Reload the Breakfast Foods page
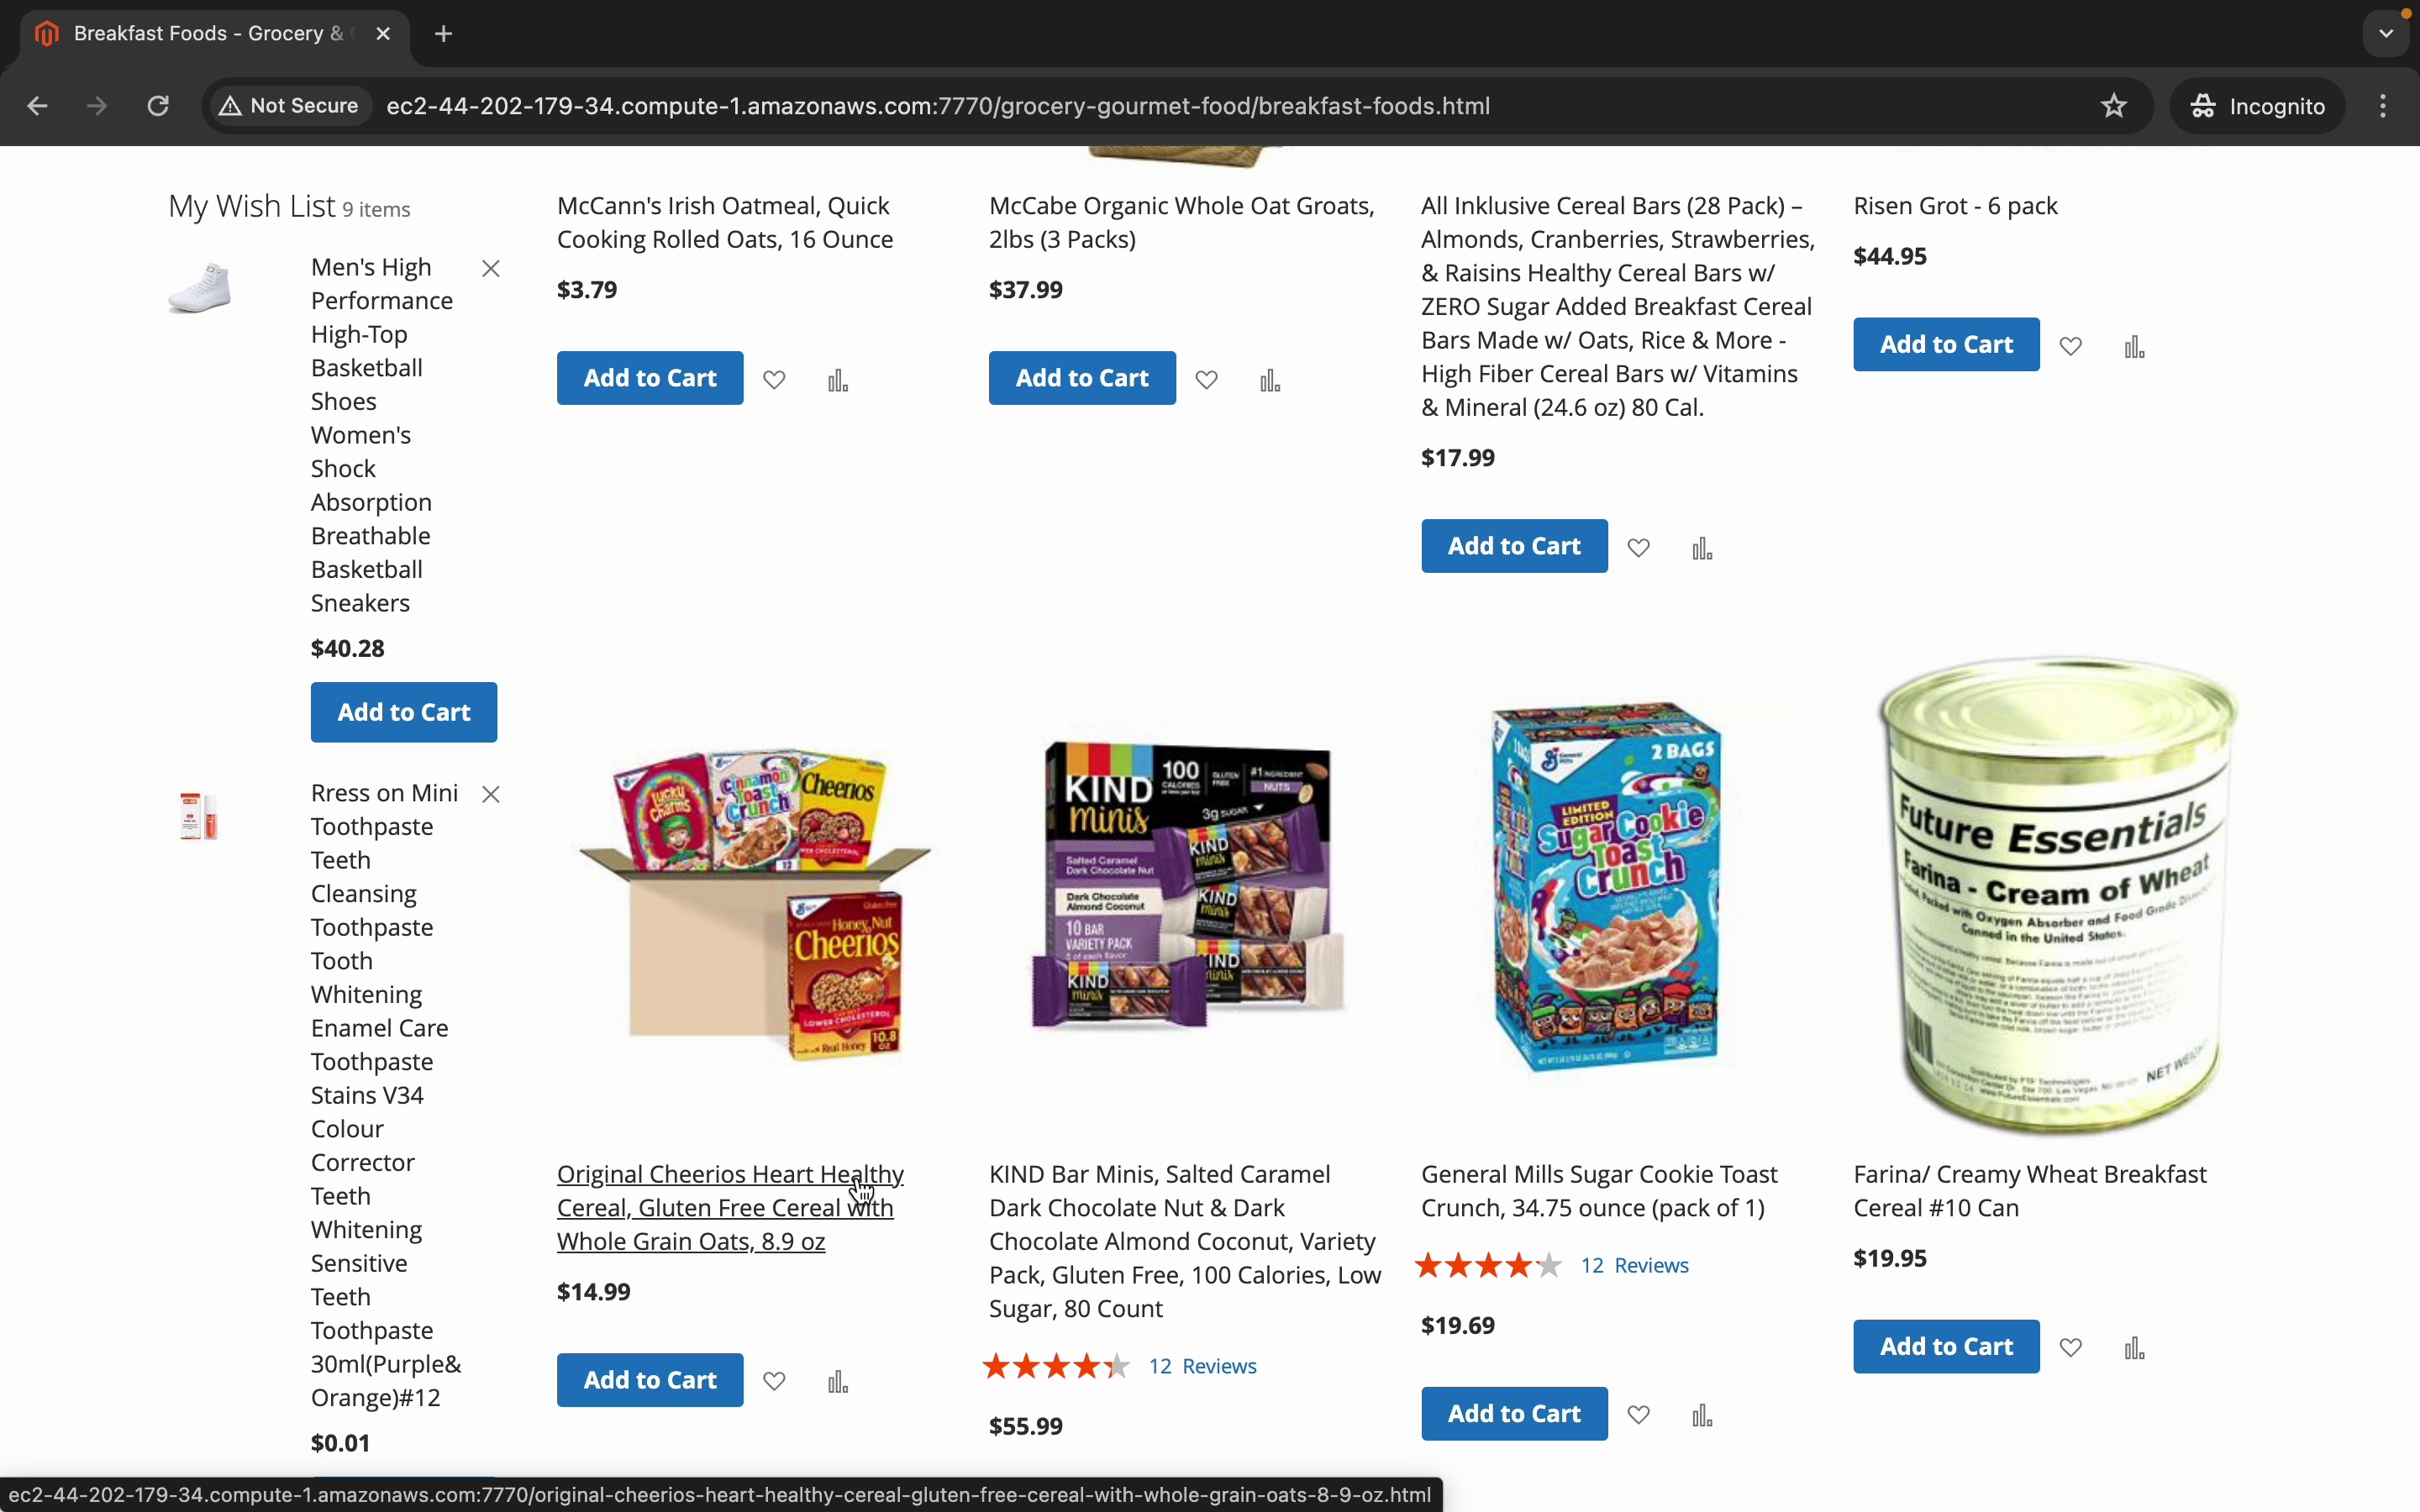This screenshot has height=1512, width=2420. [x=158, y=106]
